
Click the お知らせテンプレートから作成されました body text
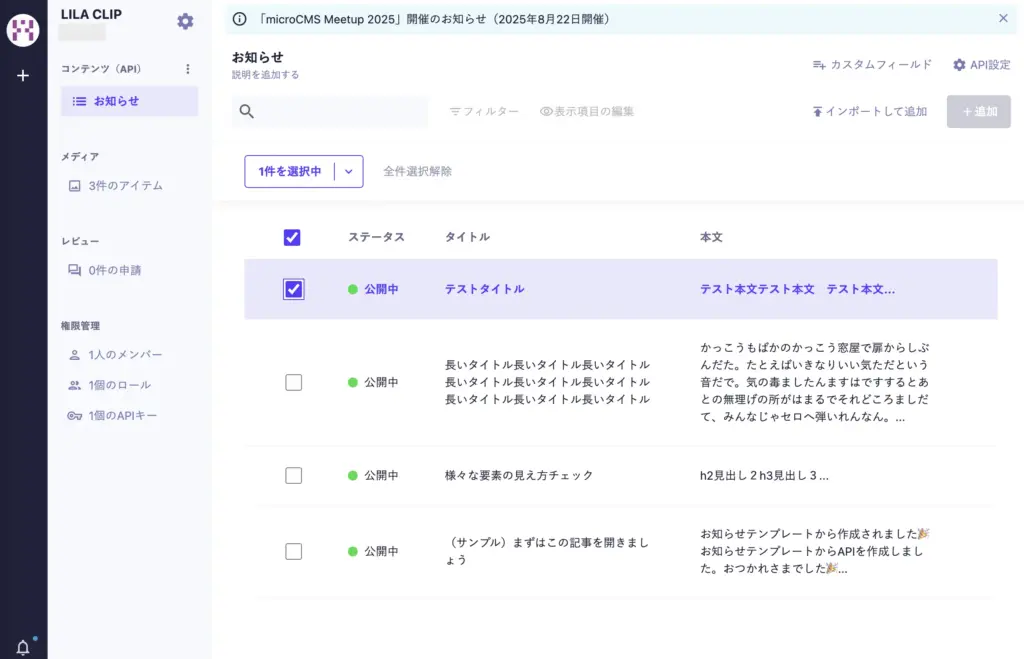814,551
